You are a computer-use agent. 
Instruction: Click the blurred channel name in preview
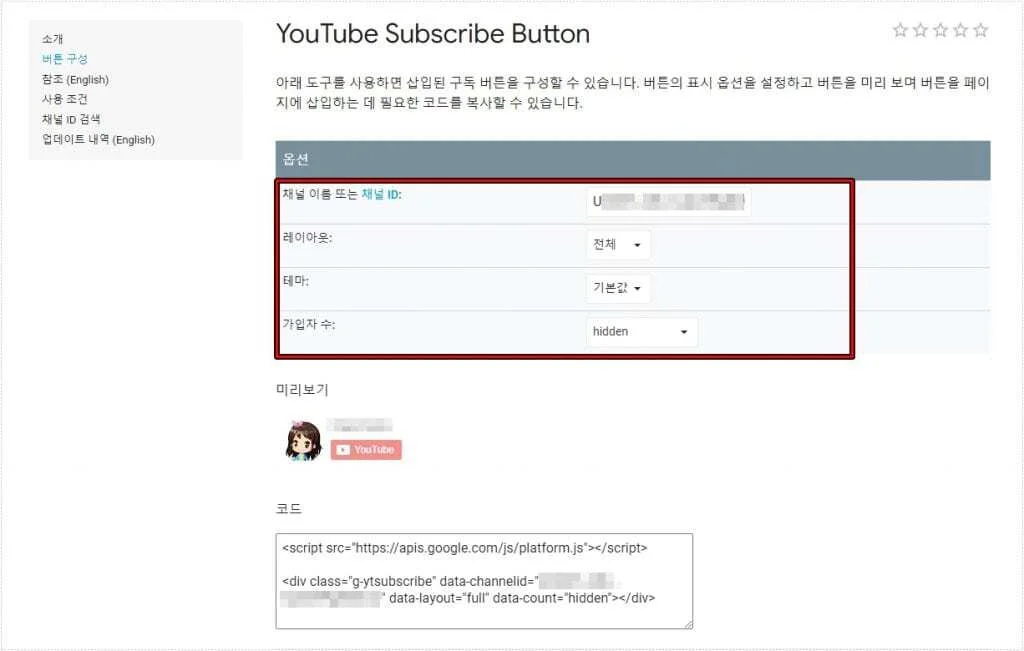[360, 426]
